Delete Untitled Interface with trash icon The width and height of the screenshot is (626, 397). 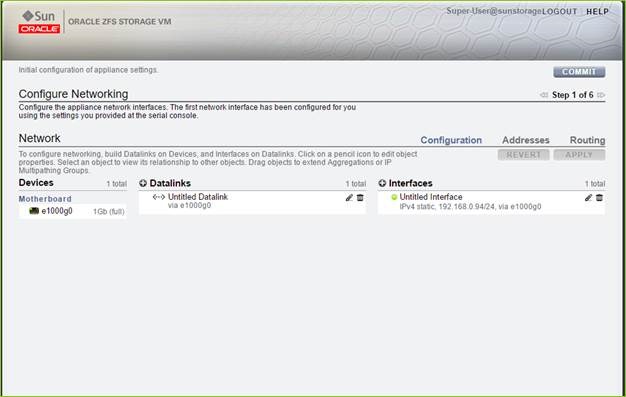tap(599, 198)
